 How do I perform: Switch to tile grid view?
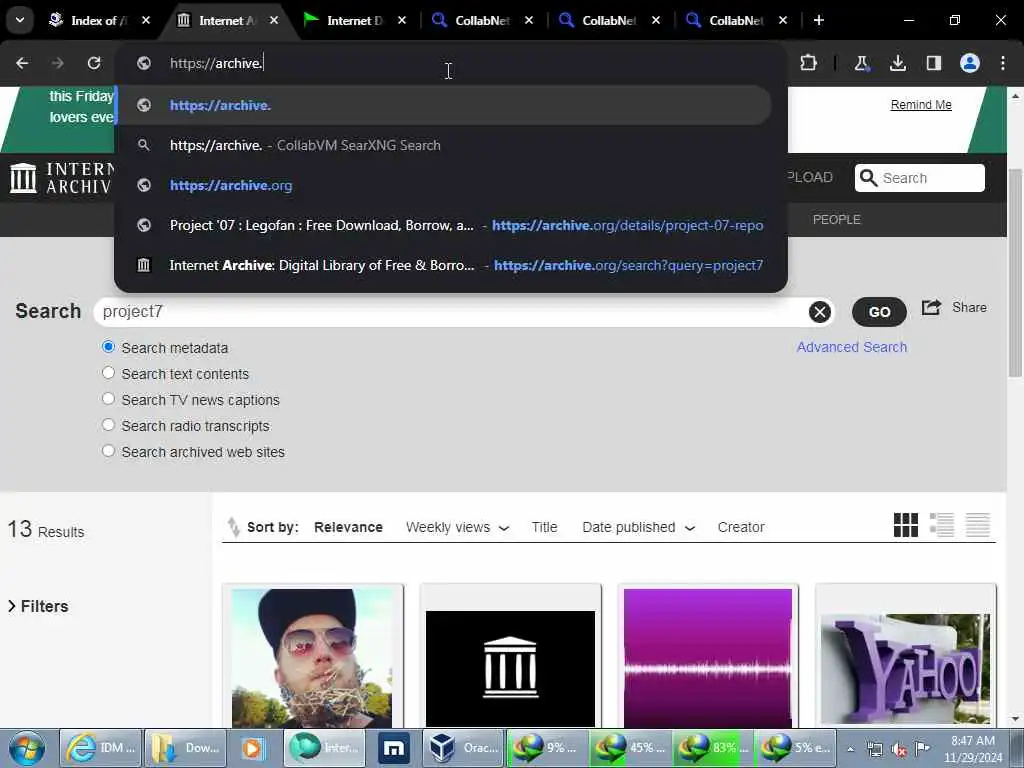click(906, 525)
